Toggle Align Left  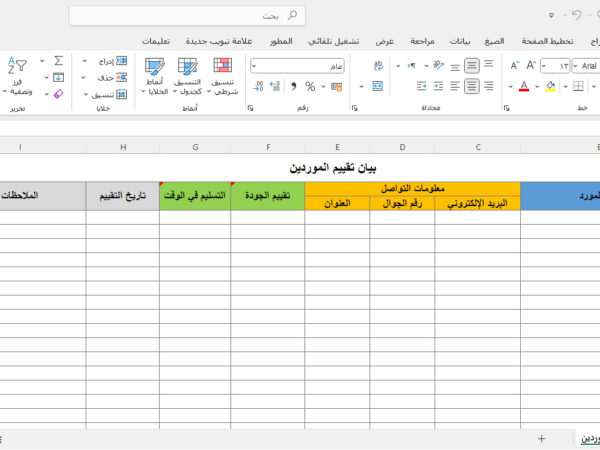point(455,86)
